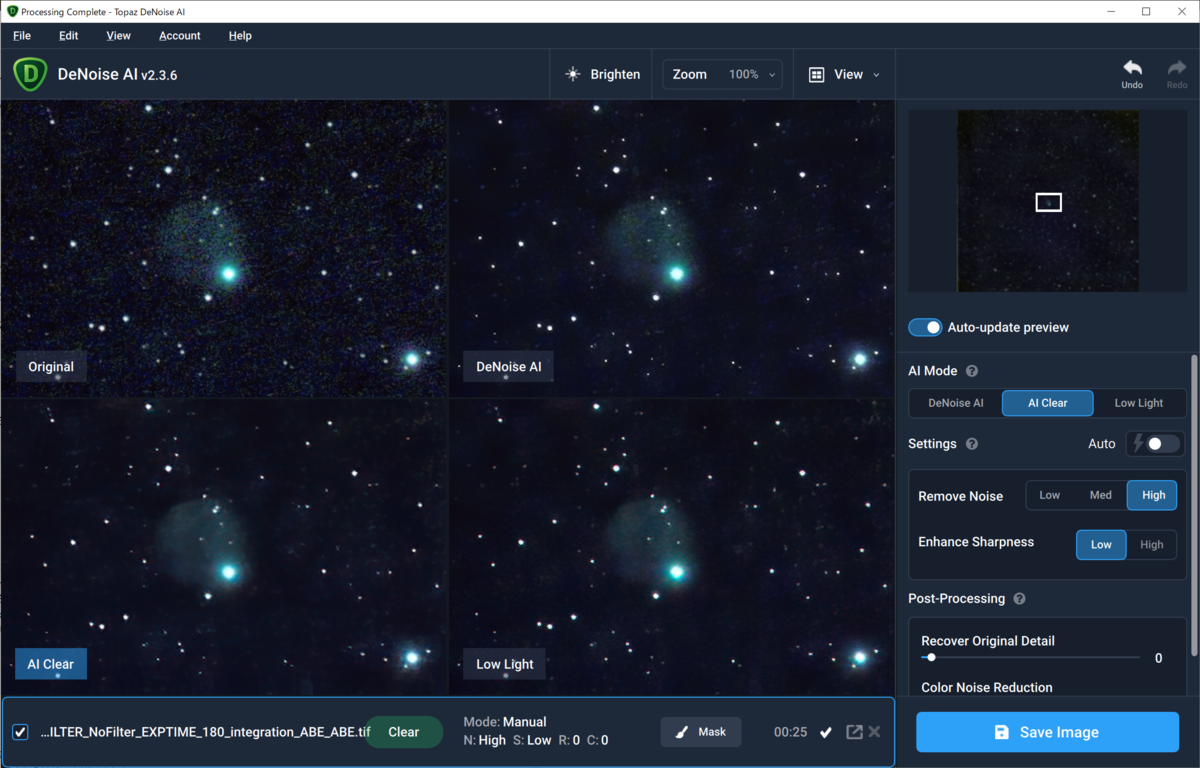
Task: Select the DeNoise AI preview label
Action: [x=509, y=367]
